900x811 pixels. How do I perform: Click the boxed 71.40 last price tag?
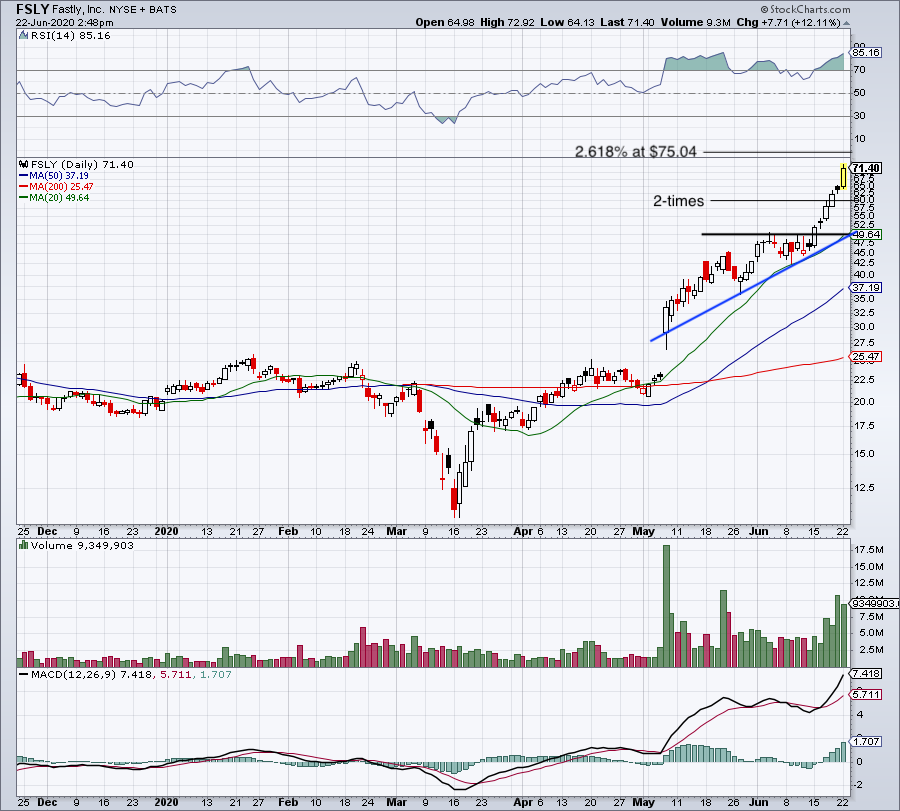(x=866, y=168)
